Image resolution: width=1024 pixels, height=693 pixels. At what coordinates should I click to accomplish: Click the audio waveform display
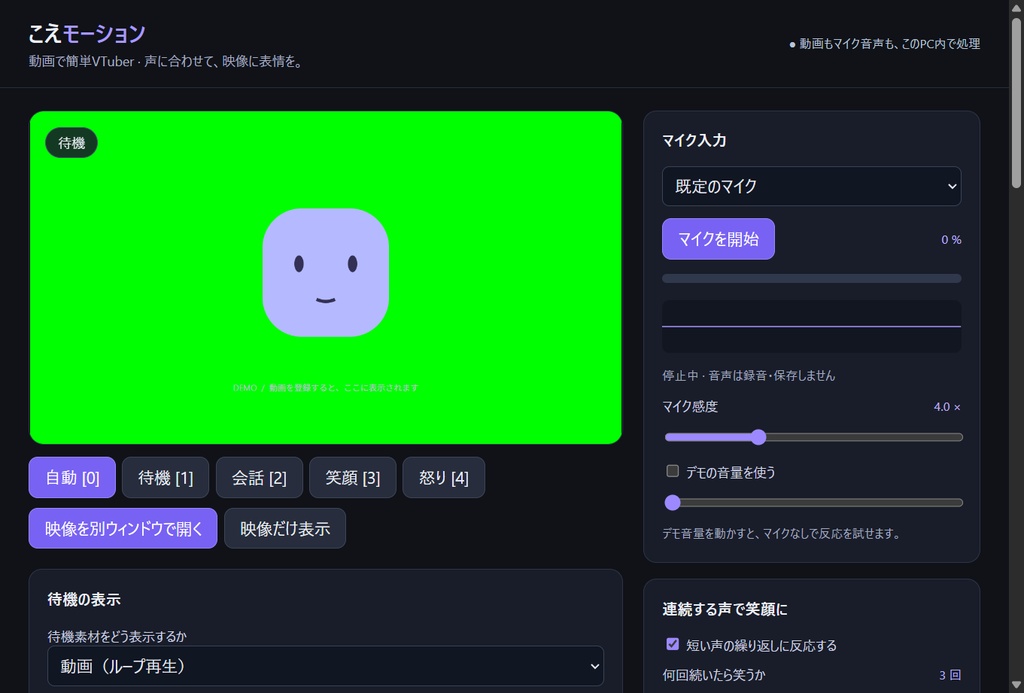(811, 326)
